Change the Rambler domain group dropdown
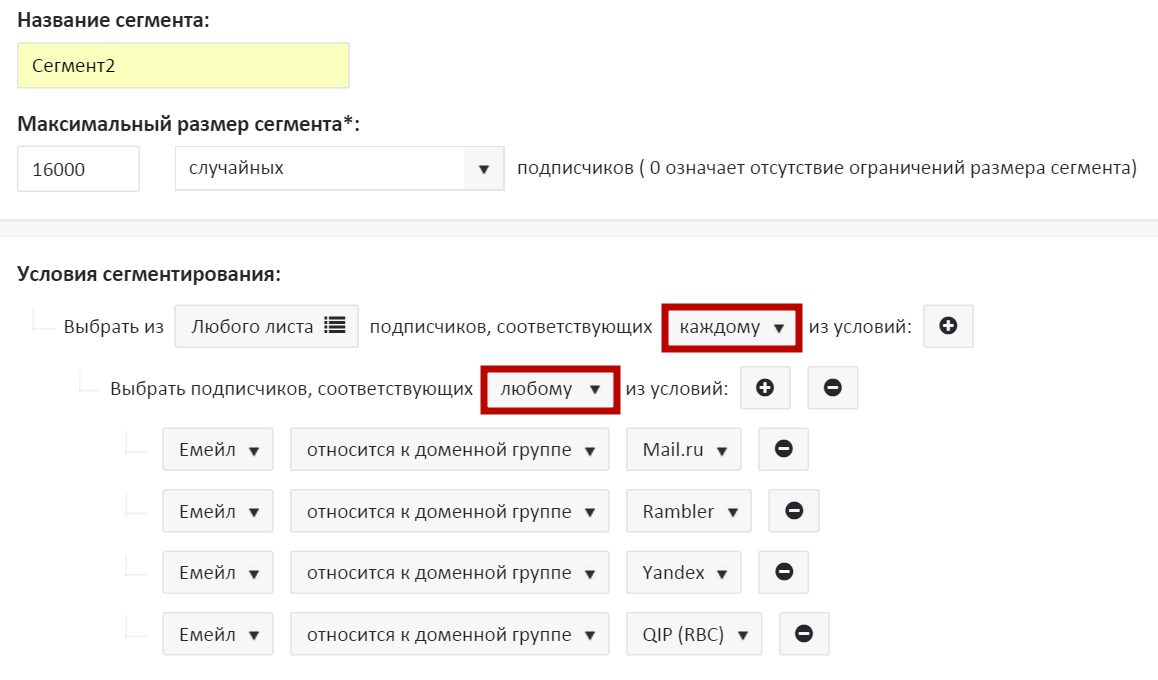The width and height of the screenshot is (1158, 680). tap(689, 511)
